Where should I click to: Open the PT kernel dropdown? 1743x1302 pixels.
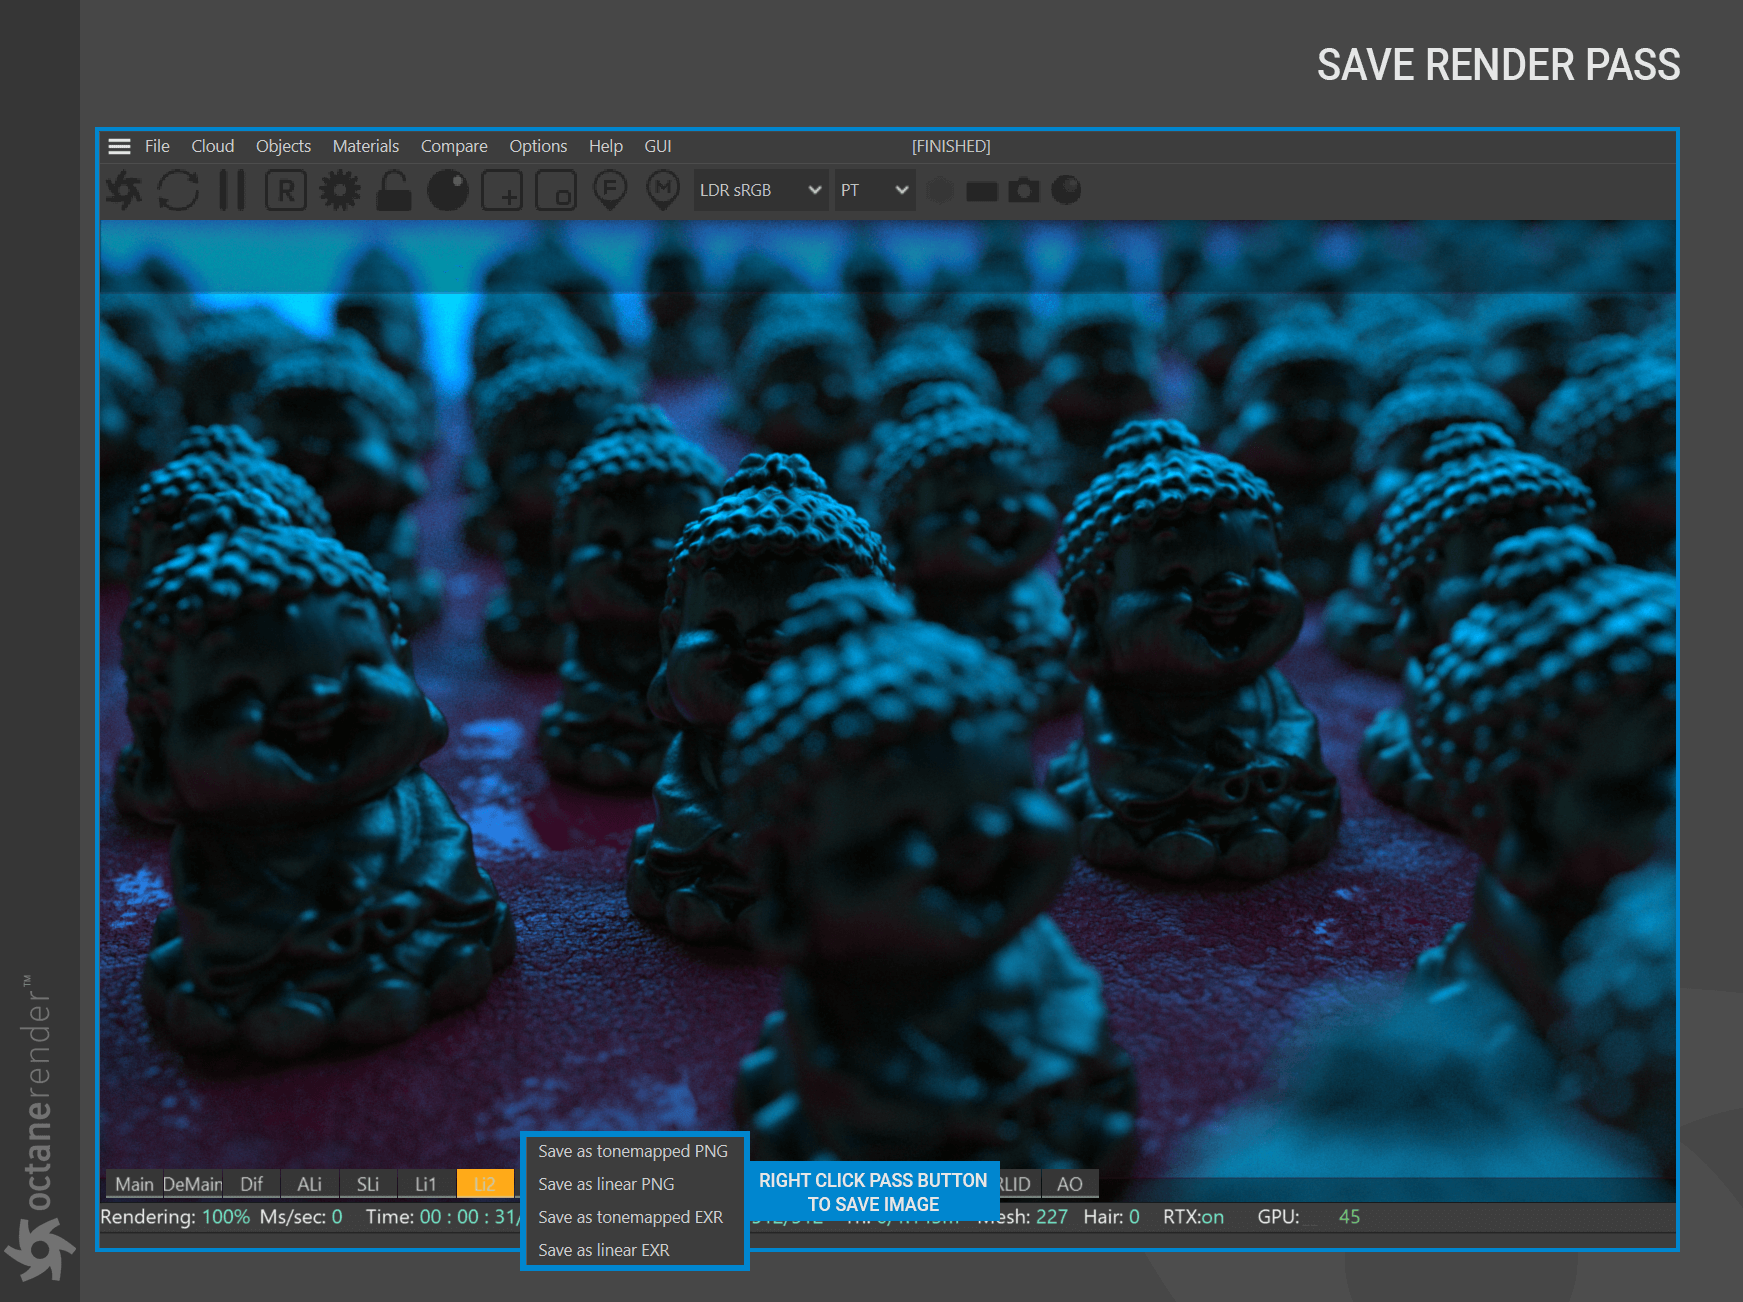click(875, 190)
